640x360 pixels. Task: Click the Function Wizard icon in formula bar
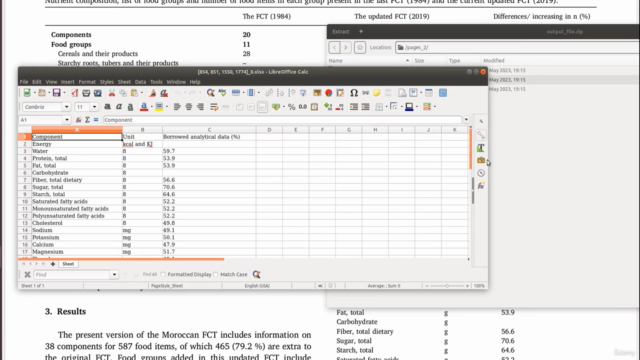tap(79, 120)
